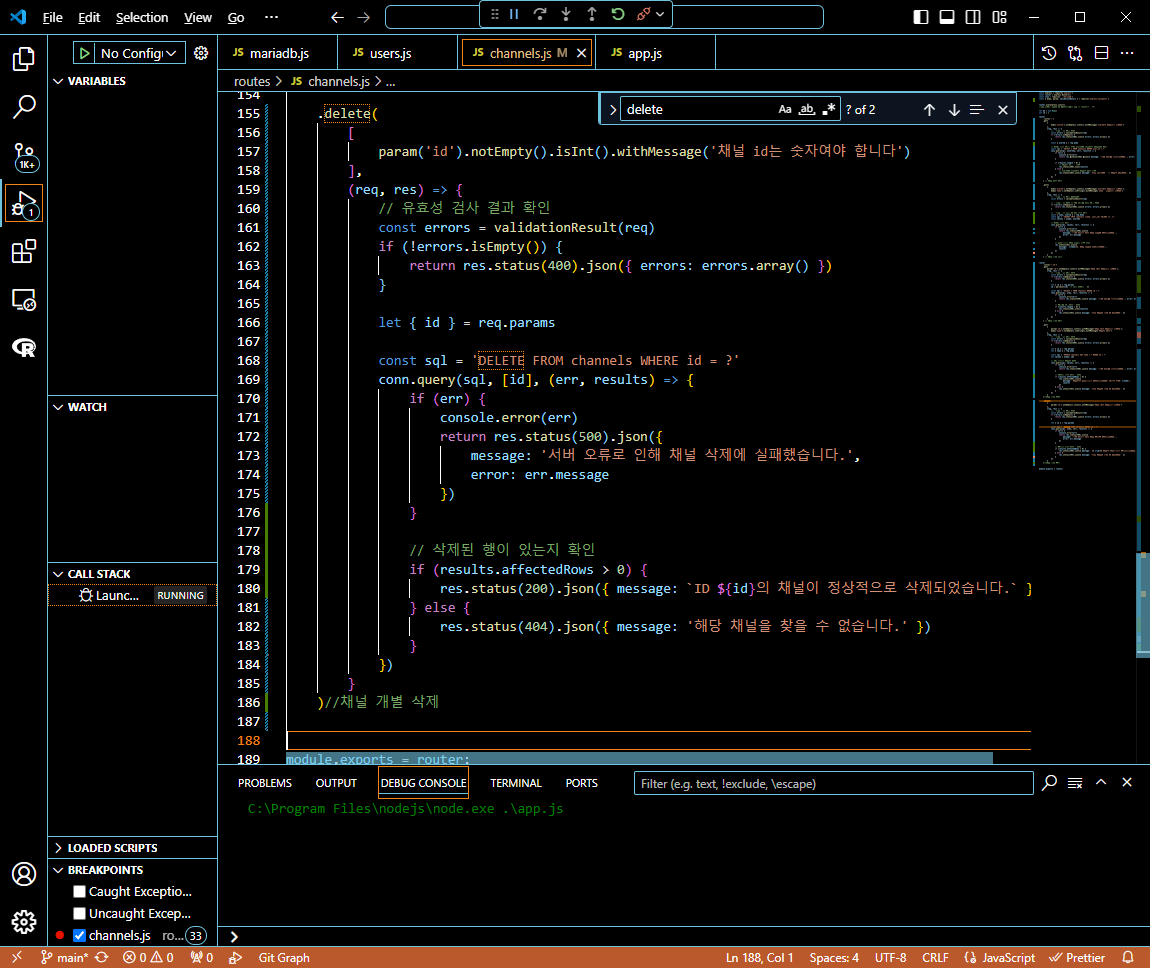Collapse the WATCH section
Screen dimensions: 1150x968
[59, 407]
